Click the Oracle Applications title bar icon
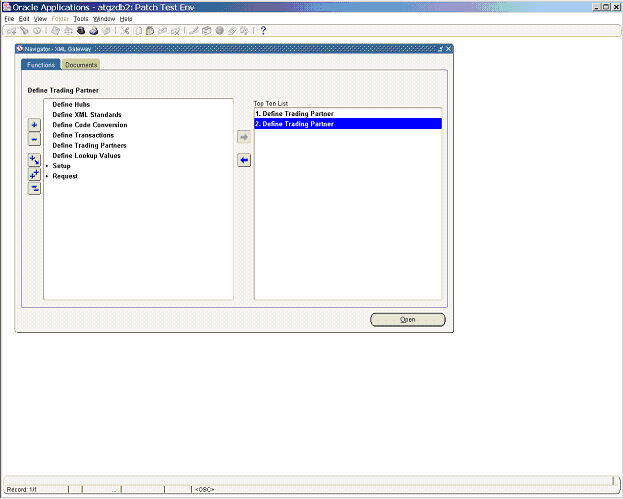 [x=7, y=7]
